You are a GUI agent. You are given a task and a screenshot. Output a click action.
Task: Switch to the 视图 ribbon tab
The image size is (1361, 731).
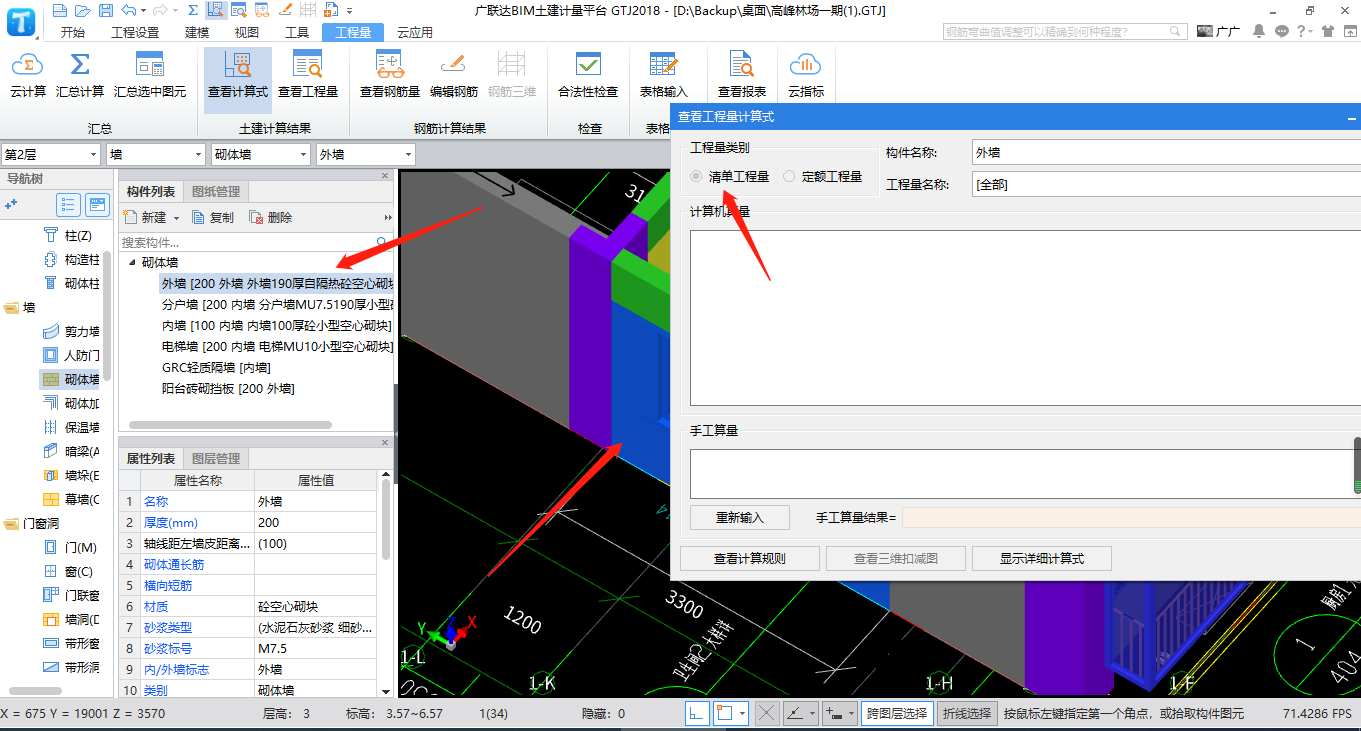click(x=247, y=32)
